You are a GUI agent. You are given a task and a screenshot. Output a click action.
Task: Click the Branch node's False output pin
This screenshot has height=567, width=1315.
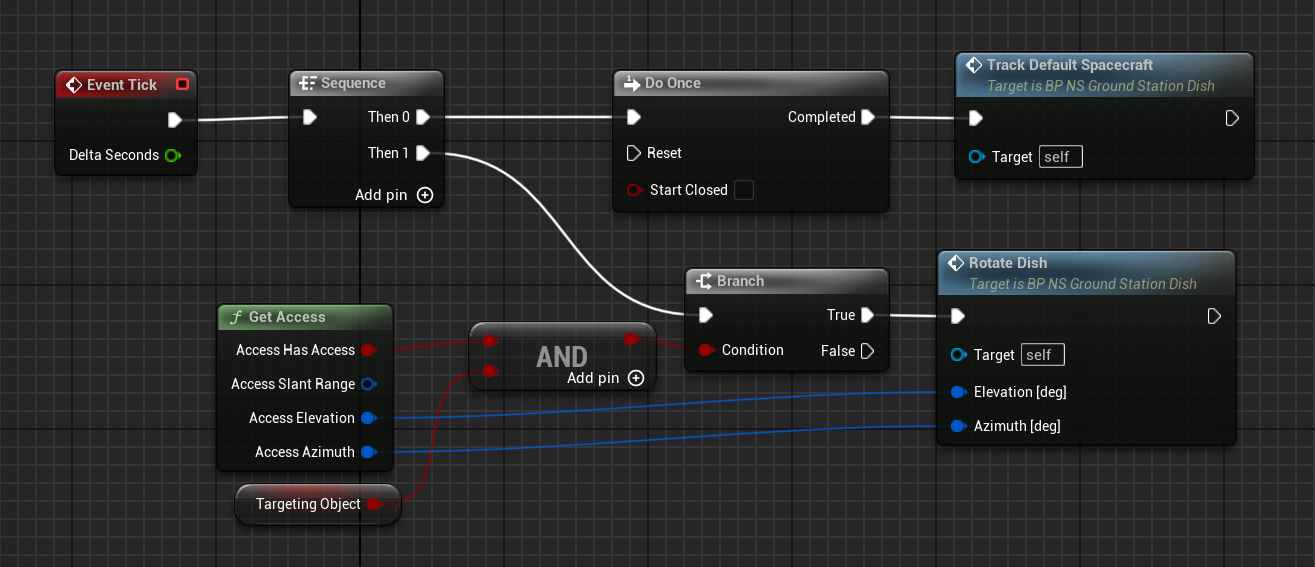coord(867,351)
